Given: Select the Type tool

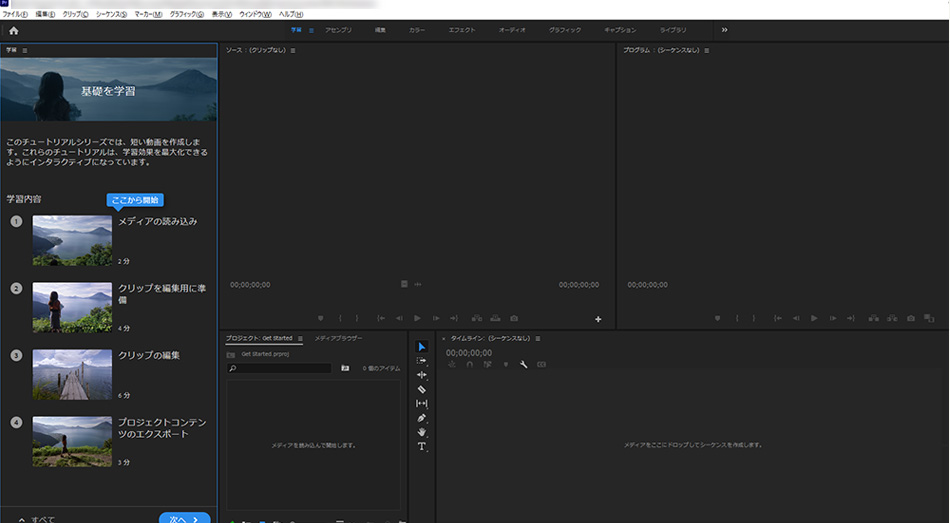Looking at the screenshot, I should pos(421,446).
